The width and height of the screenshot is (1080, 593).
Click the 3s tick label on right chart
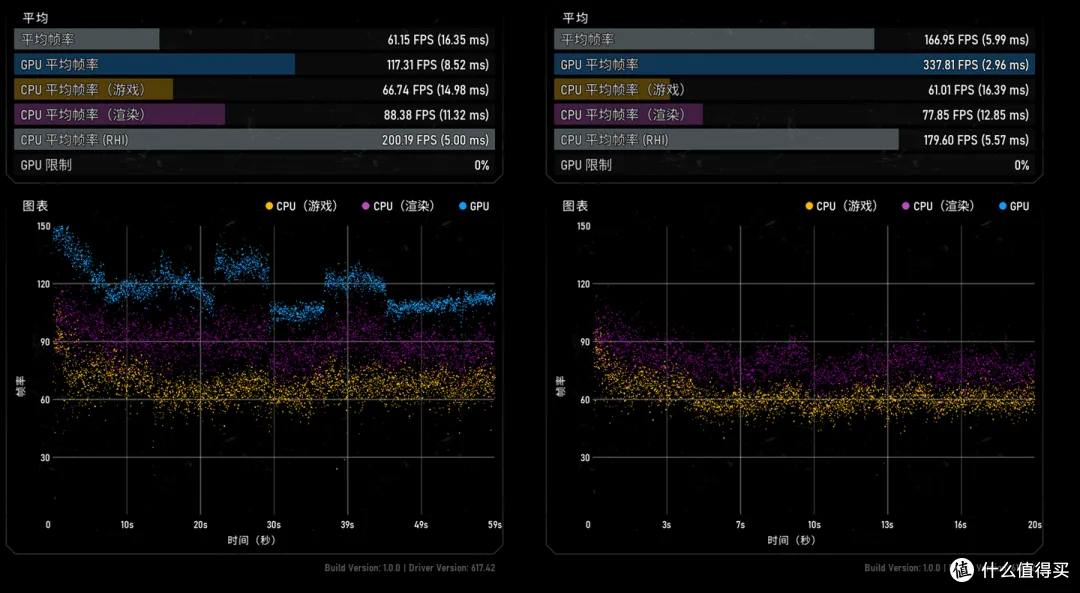coord(666,525)
